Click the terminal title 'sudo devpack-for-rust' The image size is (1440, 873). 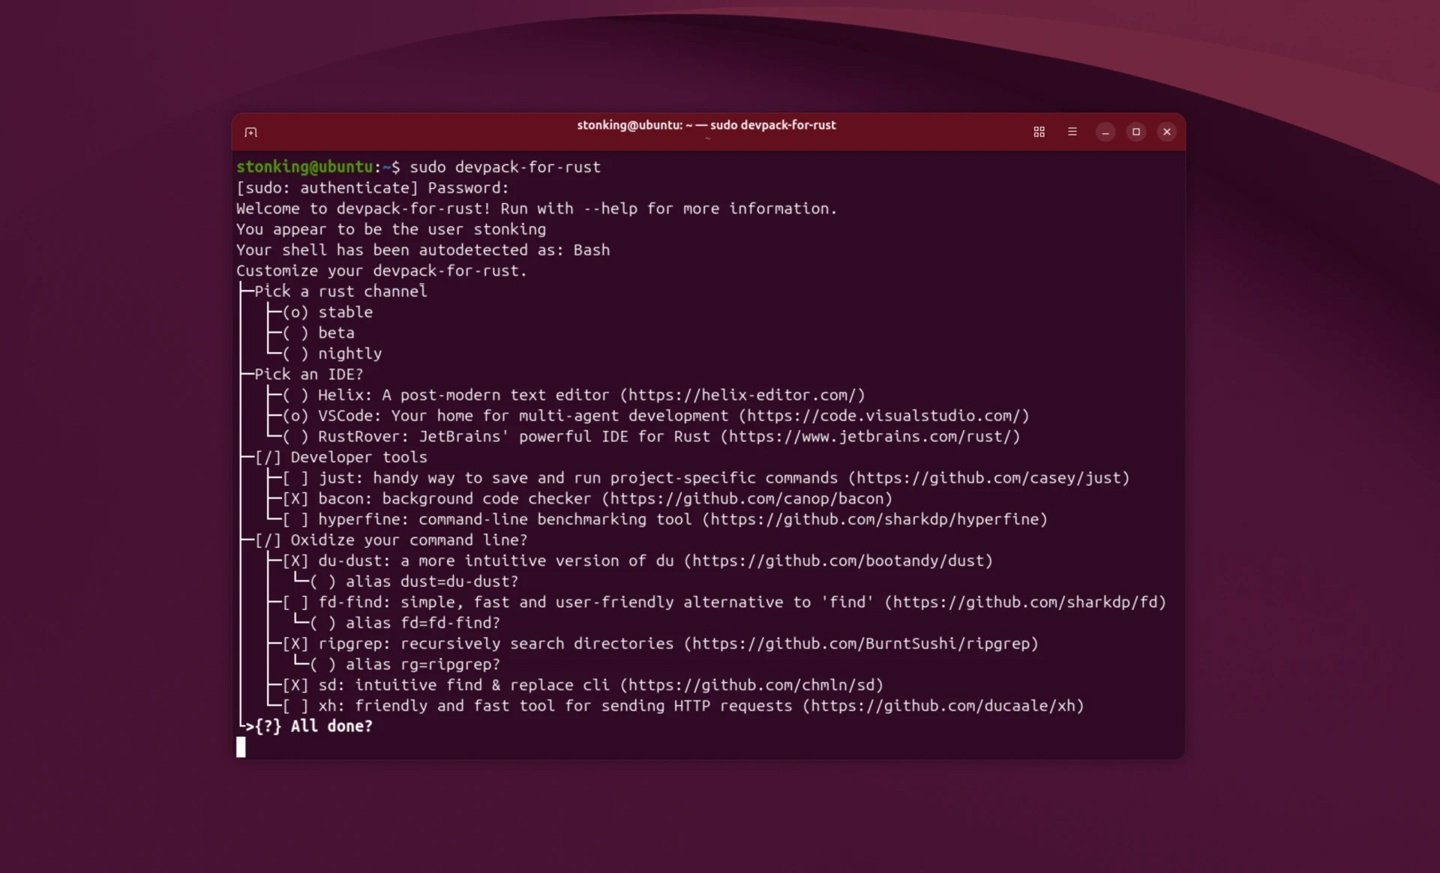point(773,125)
